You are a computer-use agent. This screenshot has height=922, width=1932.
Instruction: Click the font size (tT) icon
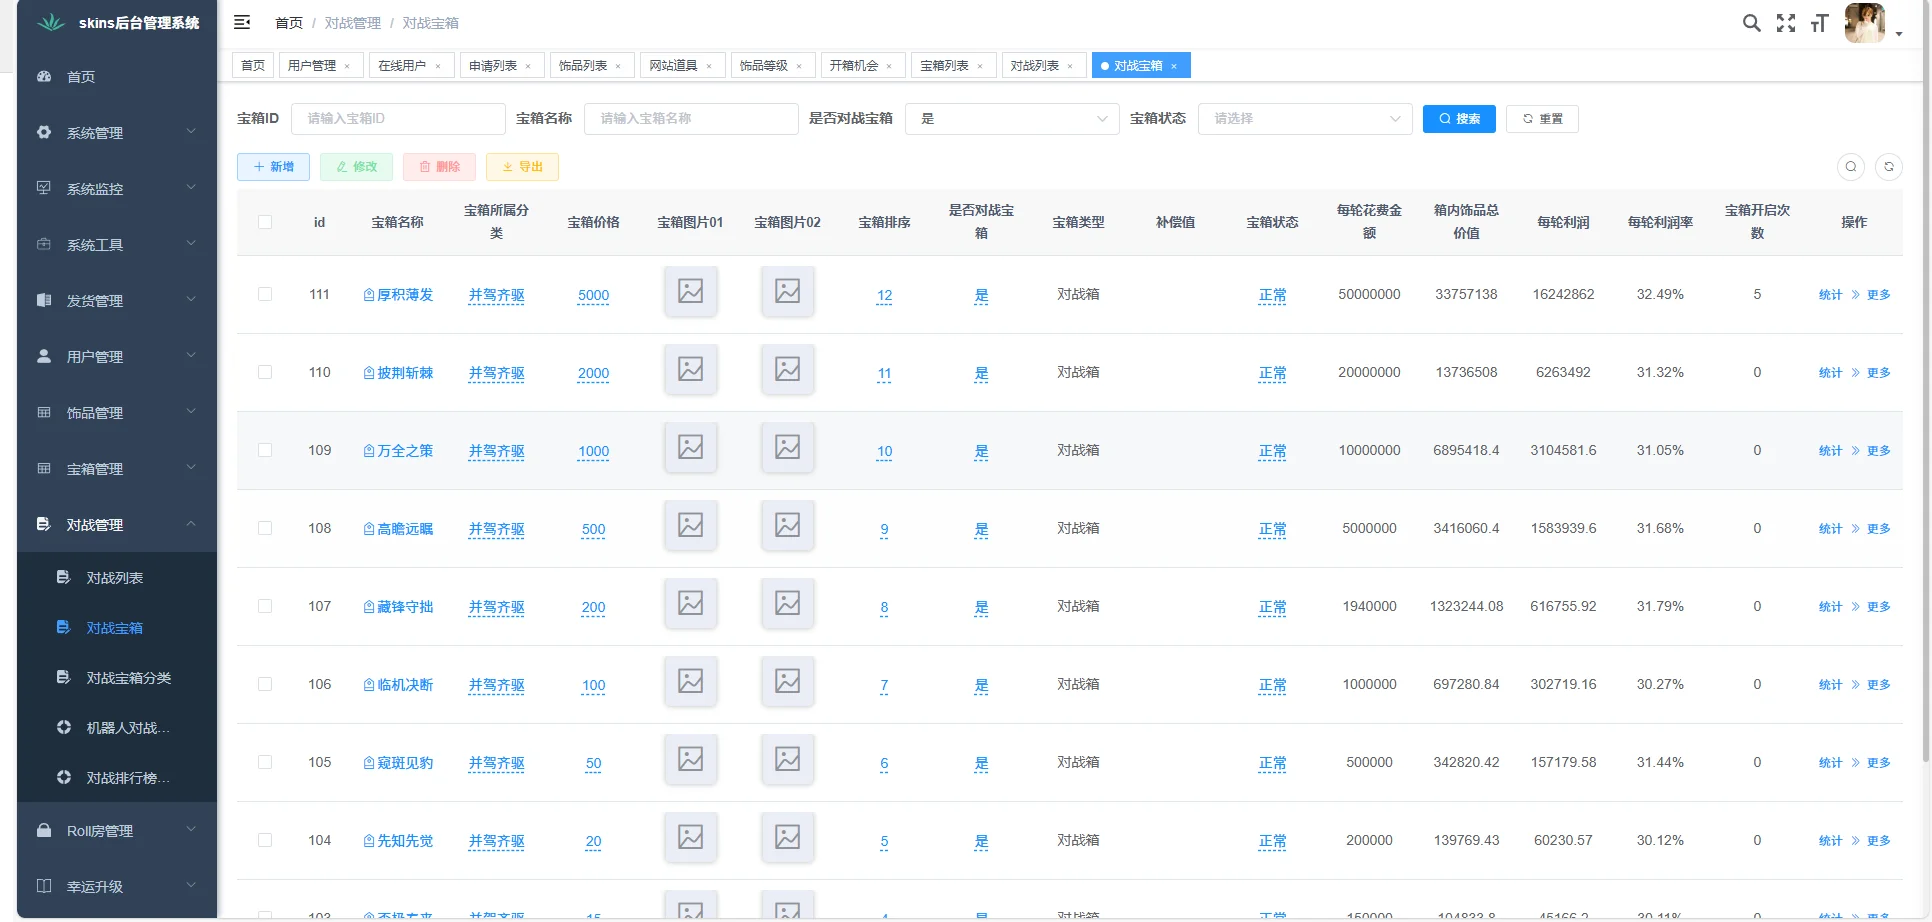pyautogui.click(x=1819, y=22)
